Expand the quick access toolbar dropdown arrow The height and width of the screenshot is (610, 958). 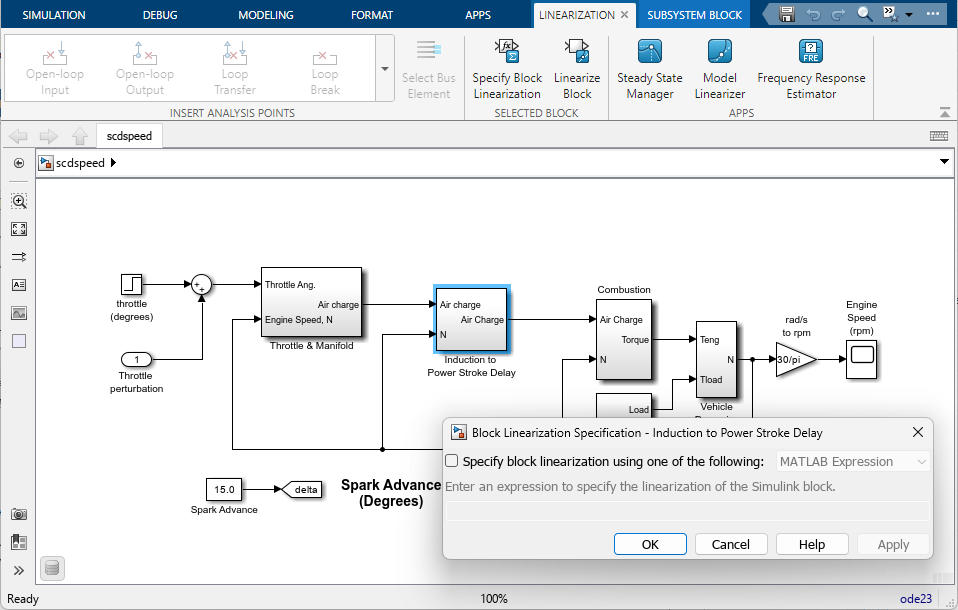pos(909,15)
